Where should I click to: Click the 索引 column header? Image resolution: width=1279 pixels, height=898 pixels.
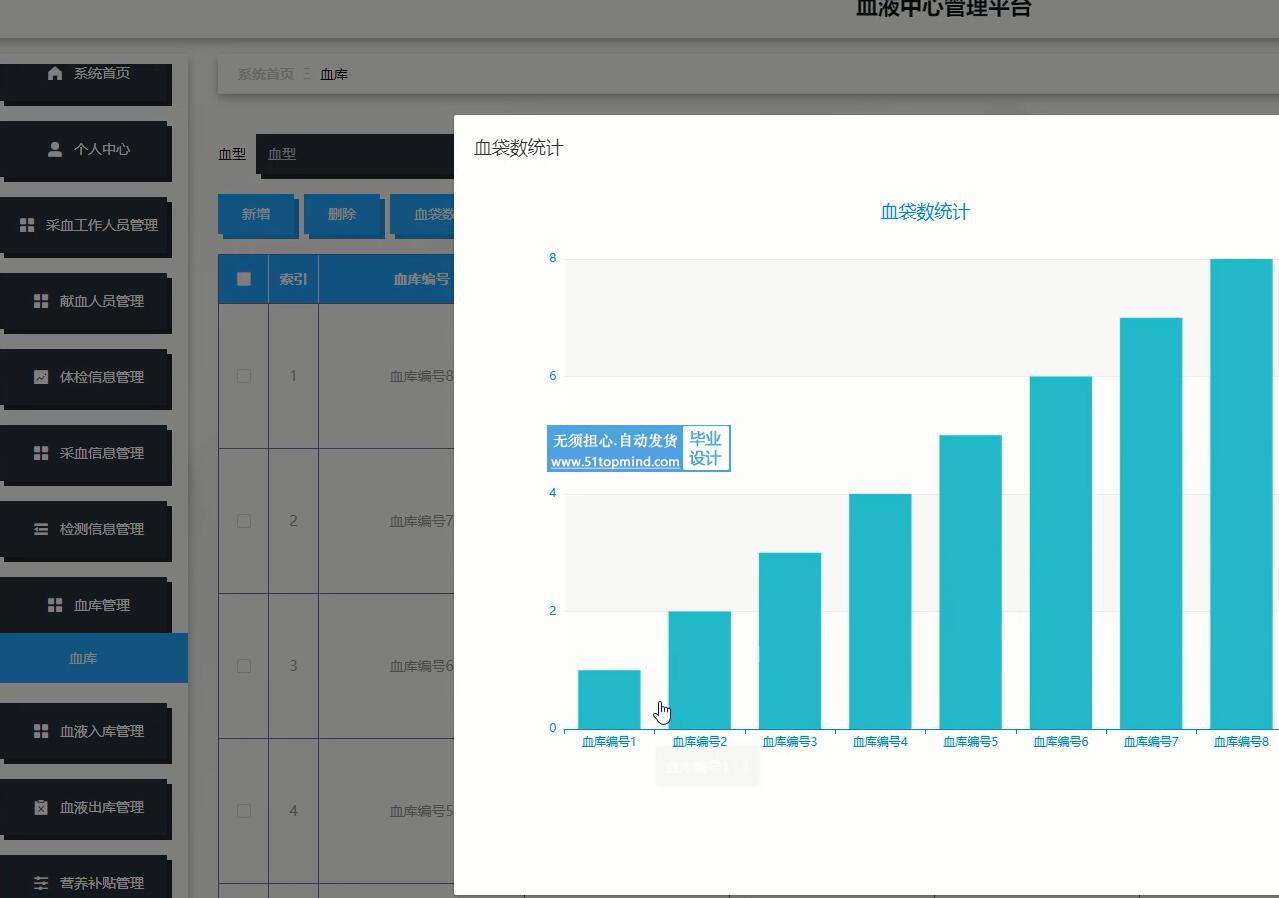(293, 279)
